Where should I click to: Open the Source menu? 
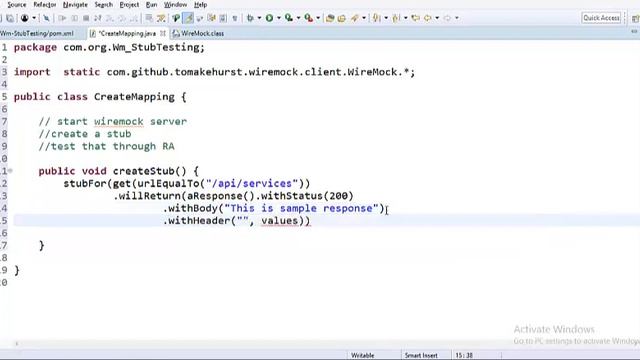click(16, 5)
